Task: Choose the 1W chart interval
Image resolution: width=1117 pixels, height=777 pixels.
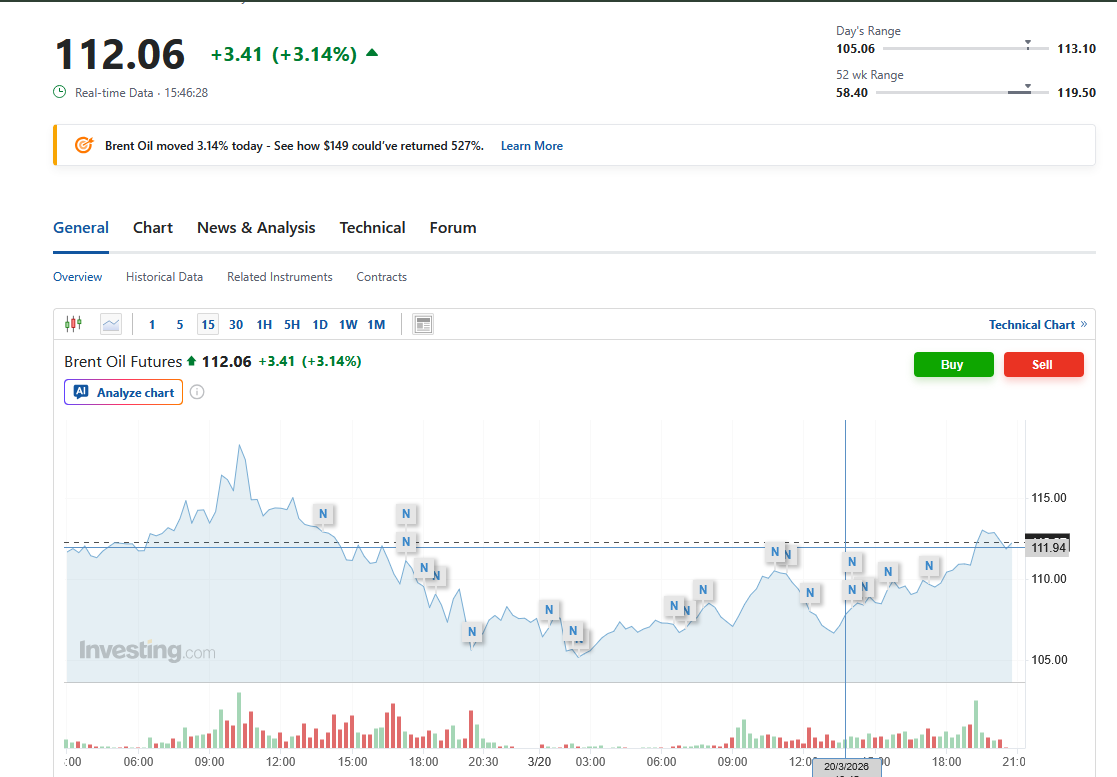Action: 348,325
